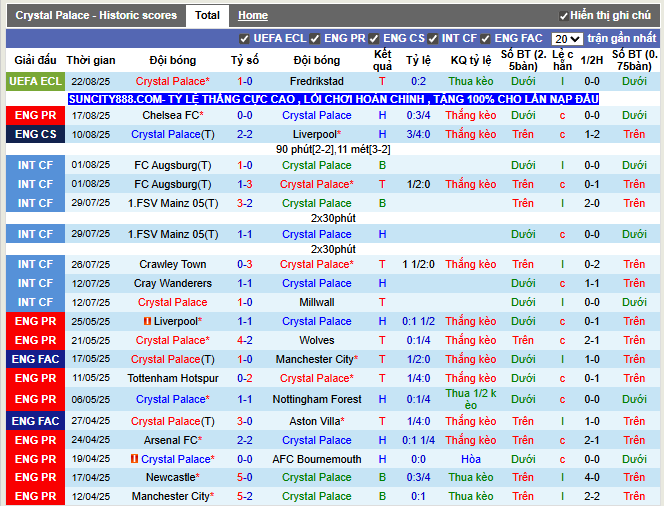This screenshot has width=664, height=506.
Task: Click the 1/2H column header
Action: [x=592, y=60]
